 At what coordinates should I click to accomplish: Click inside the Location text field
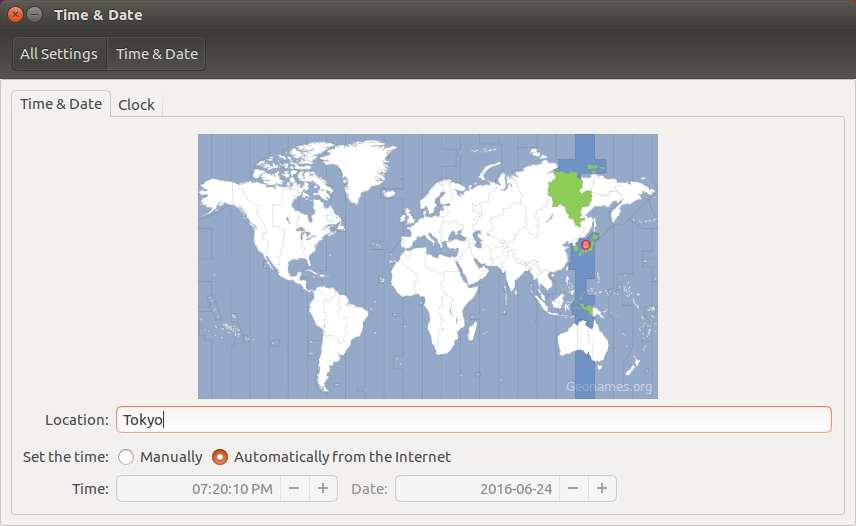474,420
